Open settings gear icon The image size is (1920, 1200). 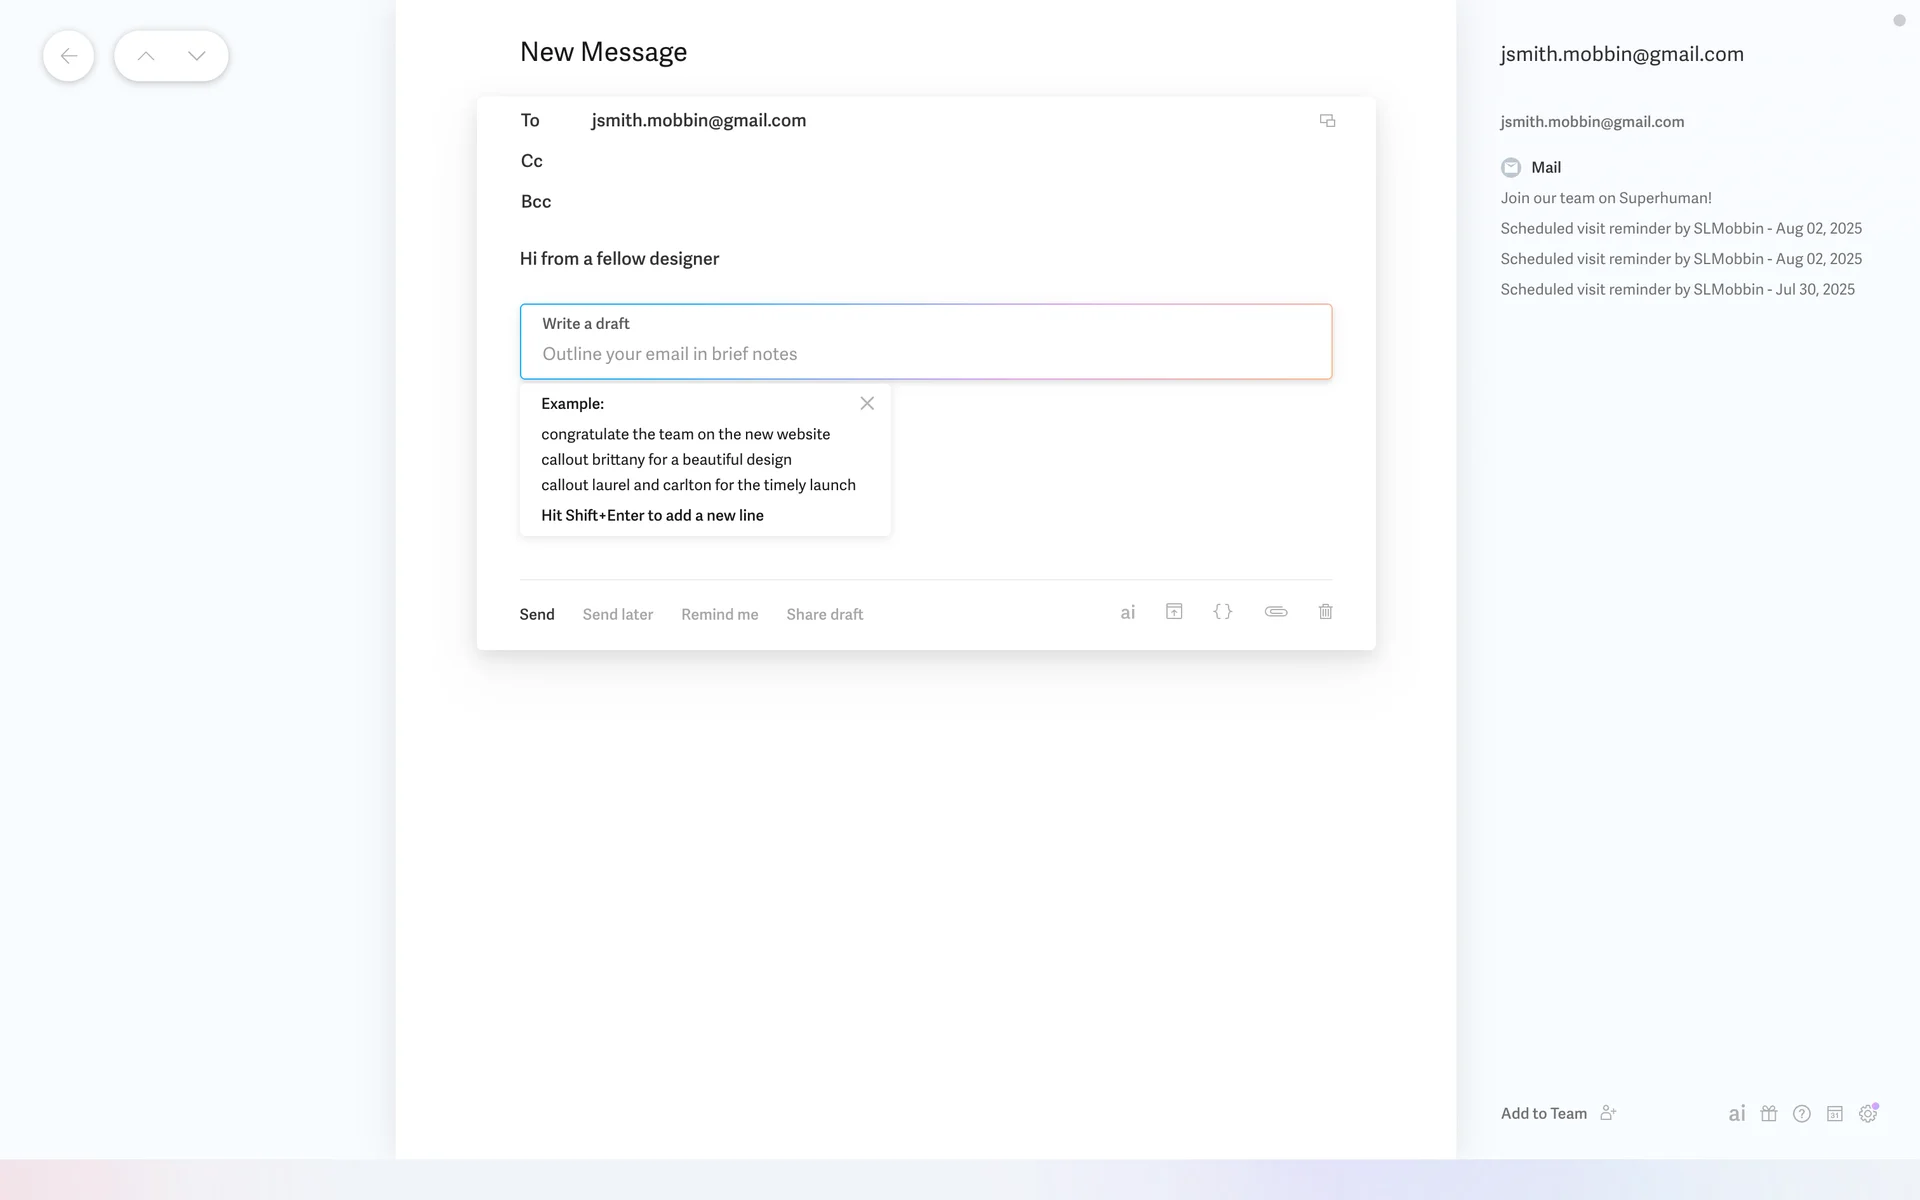pos(1867,1114)
